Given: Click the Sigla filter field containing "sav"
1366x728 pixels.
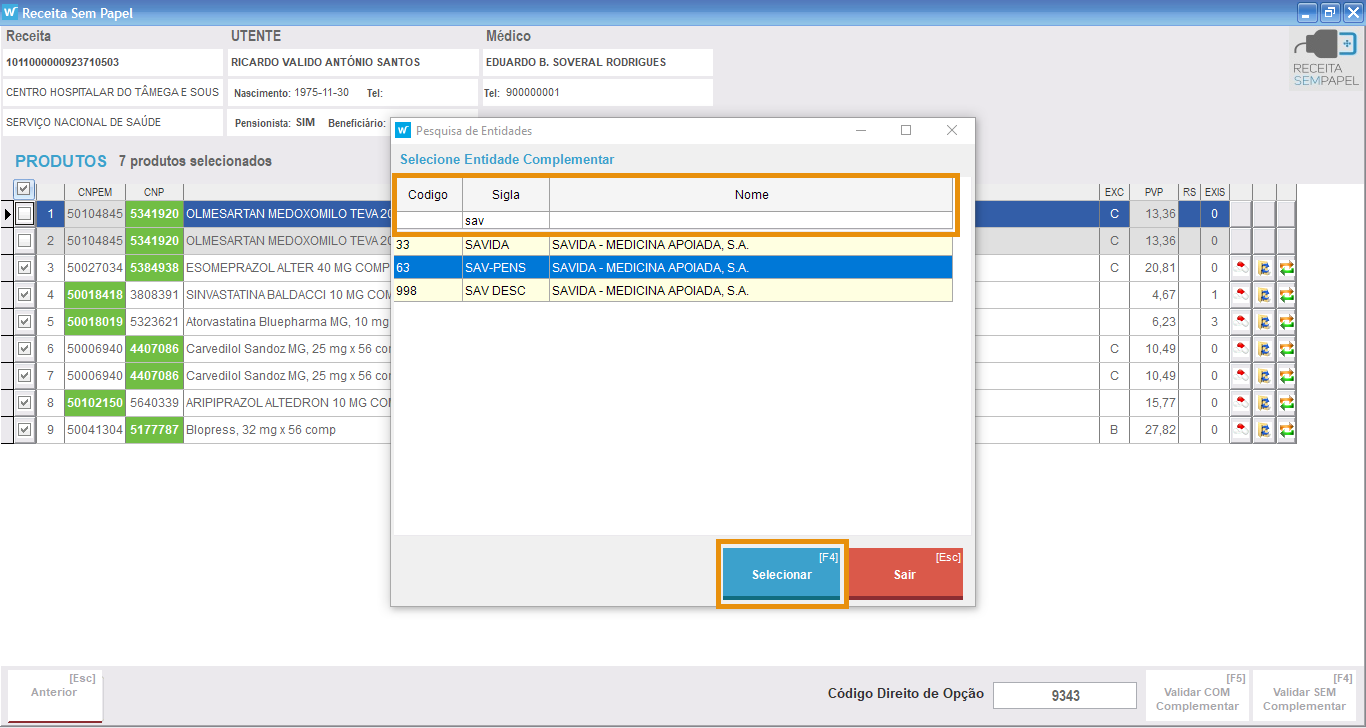Looking at the screenshot, I should tap(505, 220).
